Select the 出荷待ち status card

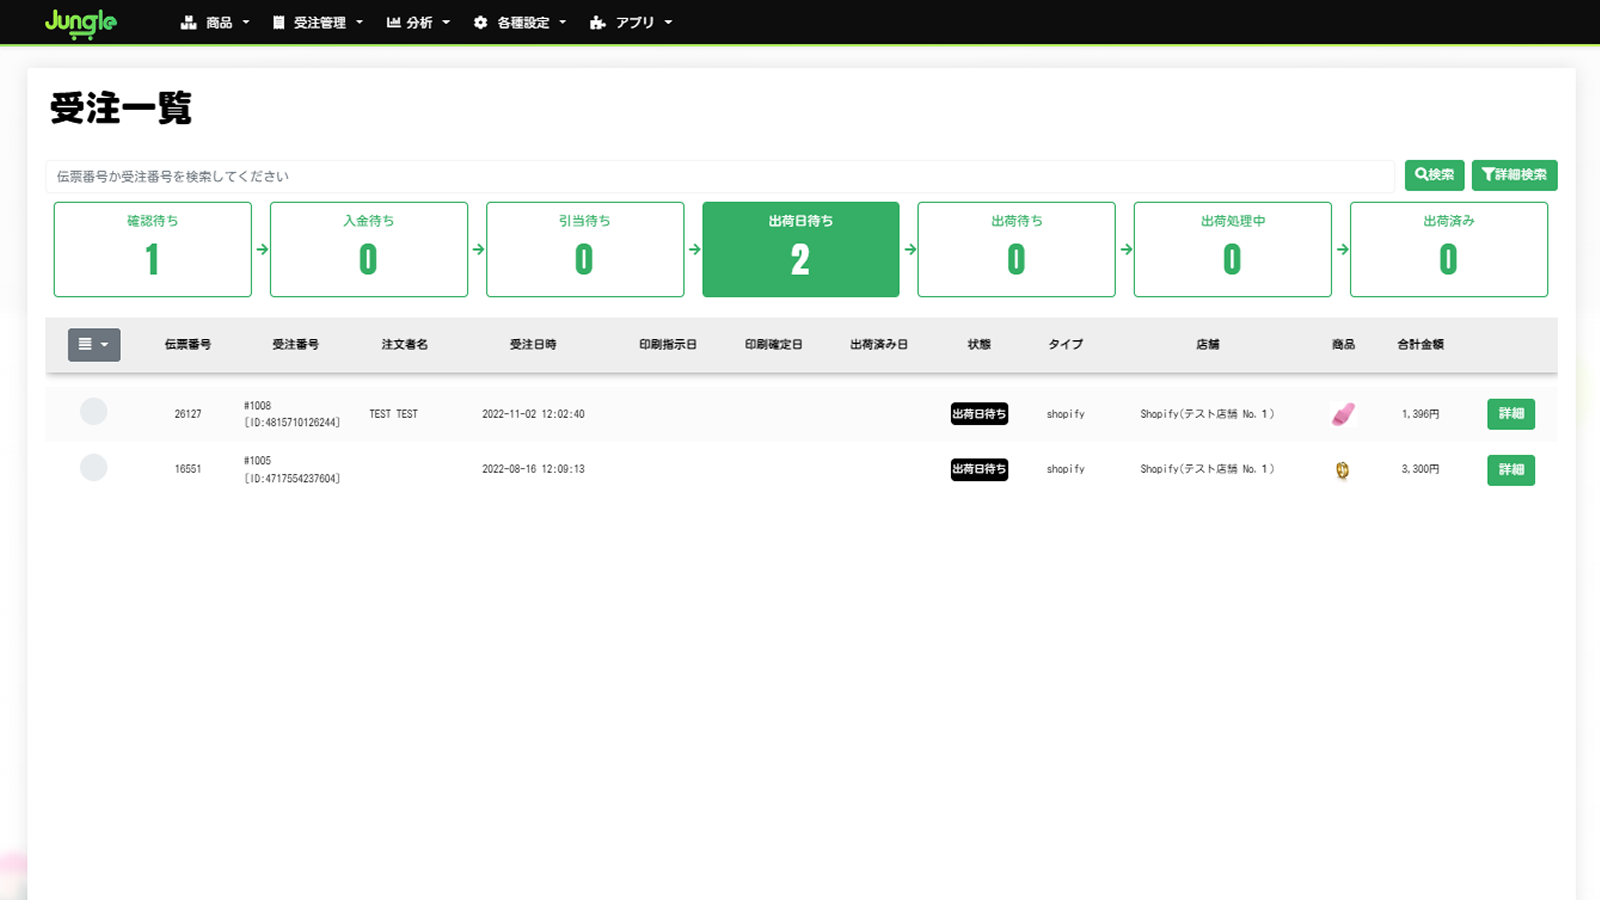[x=1017, y=249]
